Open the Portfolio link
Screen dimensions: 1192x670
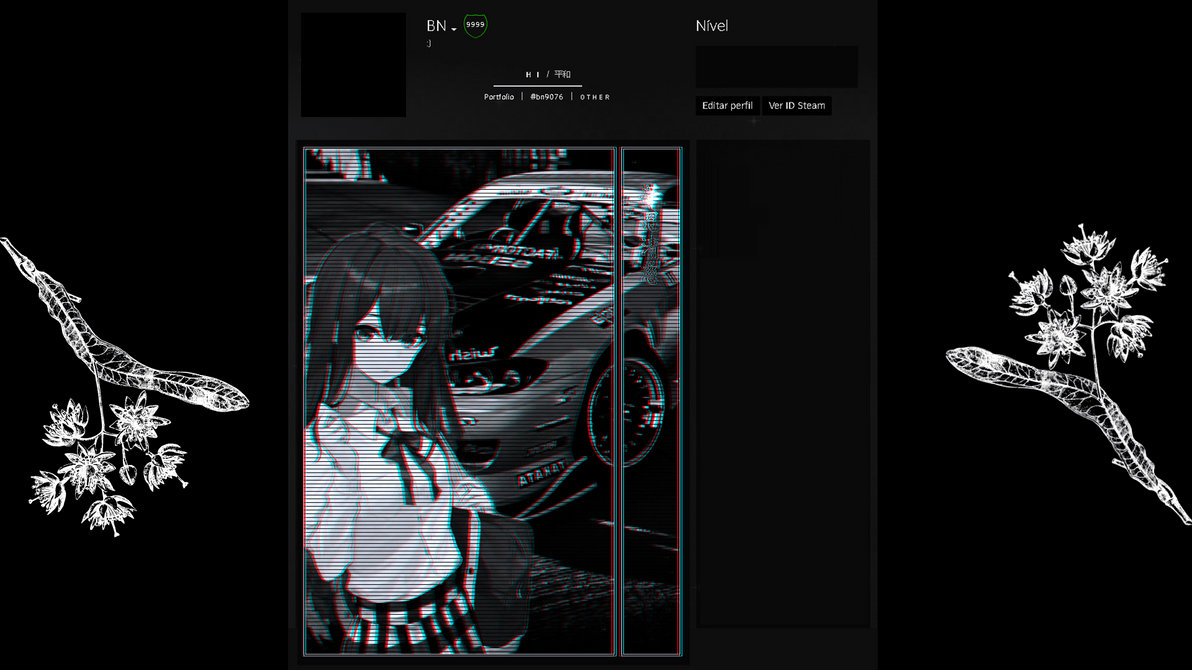point(499,97)
